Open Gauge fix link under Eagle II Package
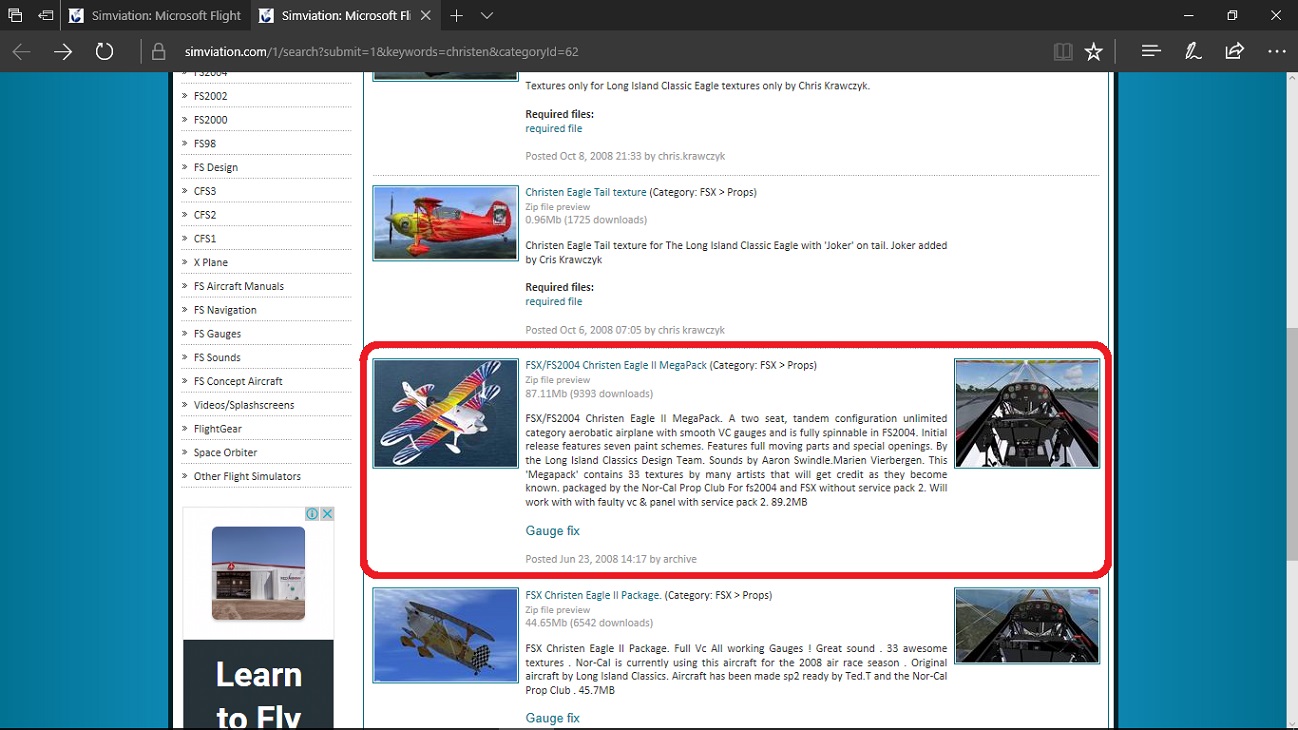Screen dimensions: 1298x730 pyautogui.click(x=552, y=718)
